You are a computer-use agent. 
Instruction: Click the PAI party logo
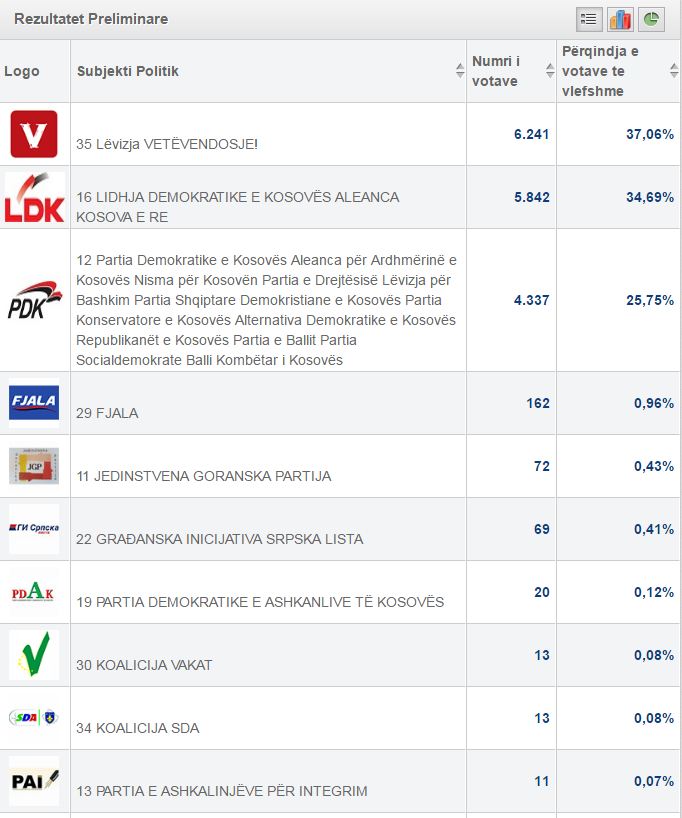34,781
